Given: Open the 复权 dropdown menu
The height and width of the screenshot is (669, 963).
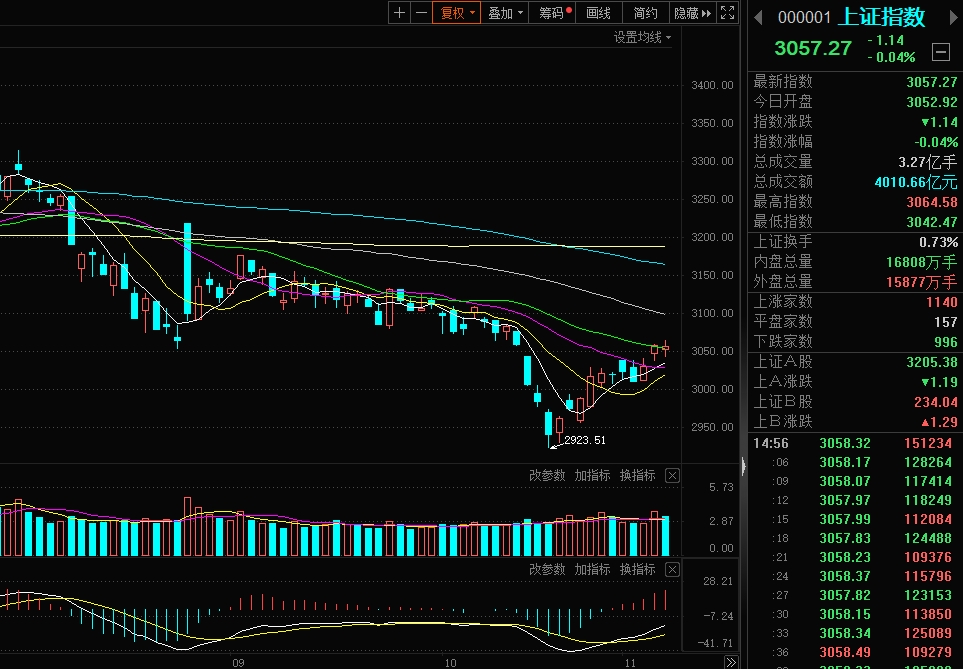Looking at the screenshot, I should [455, 13].
